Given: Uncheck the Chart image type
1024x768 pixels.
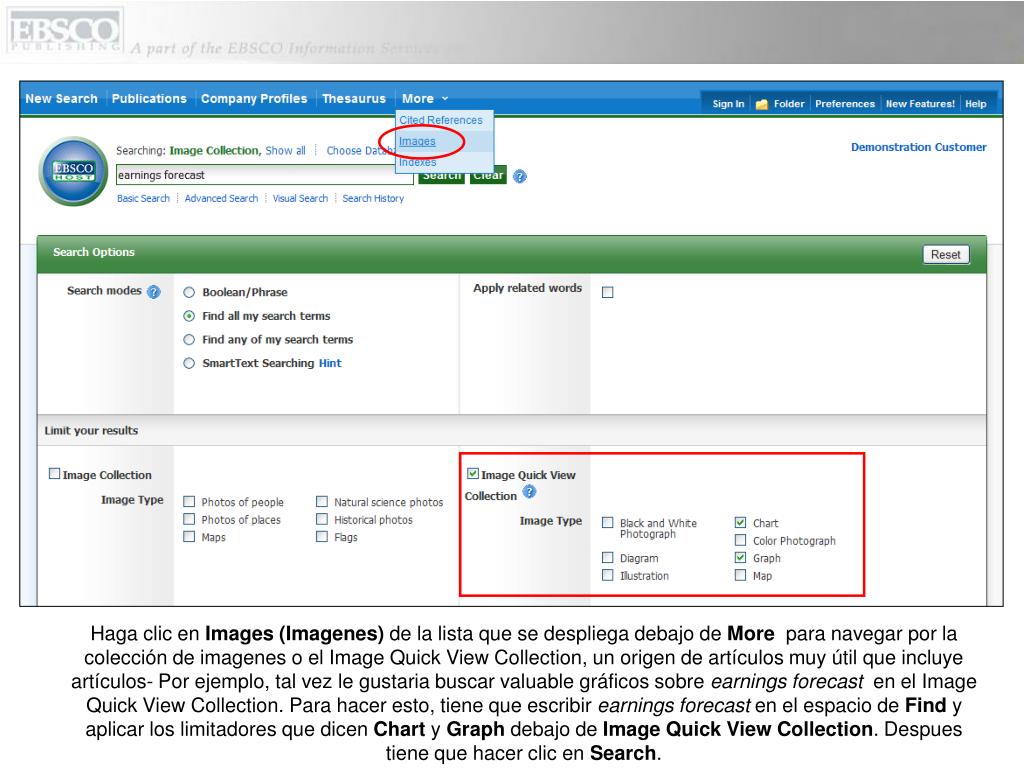Looking at the screenshot, I should coord(741,522).
